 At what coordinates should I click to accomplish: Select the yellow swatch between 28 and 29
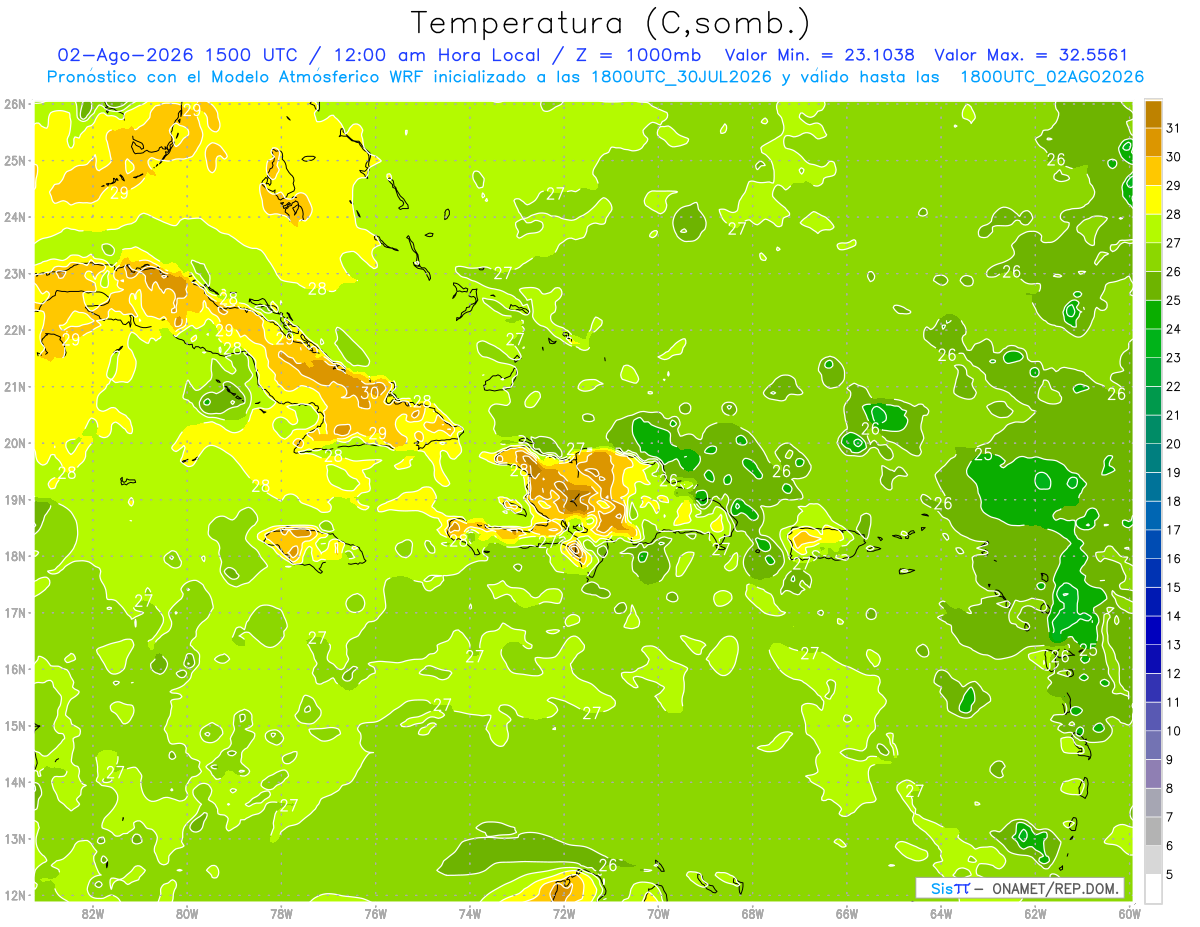(1153, 199)
